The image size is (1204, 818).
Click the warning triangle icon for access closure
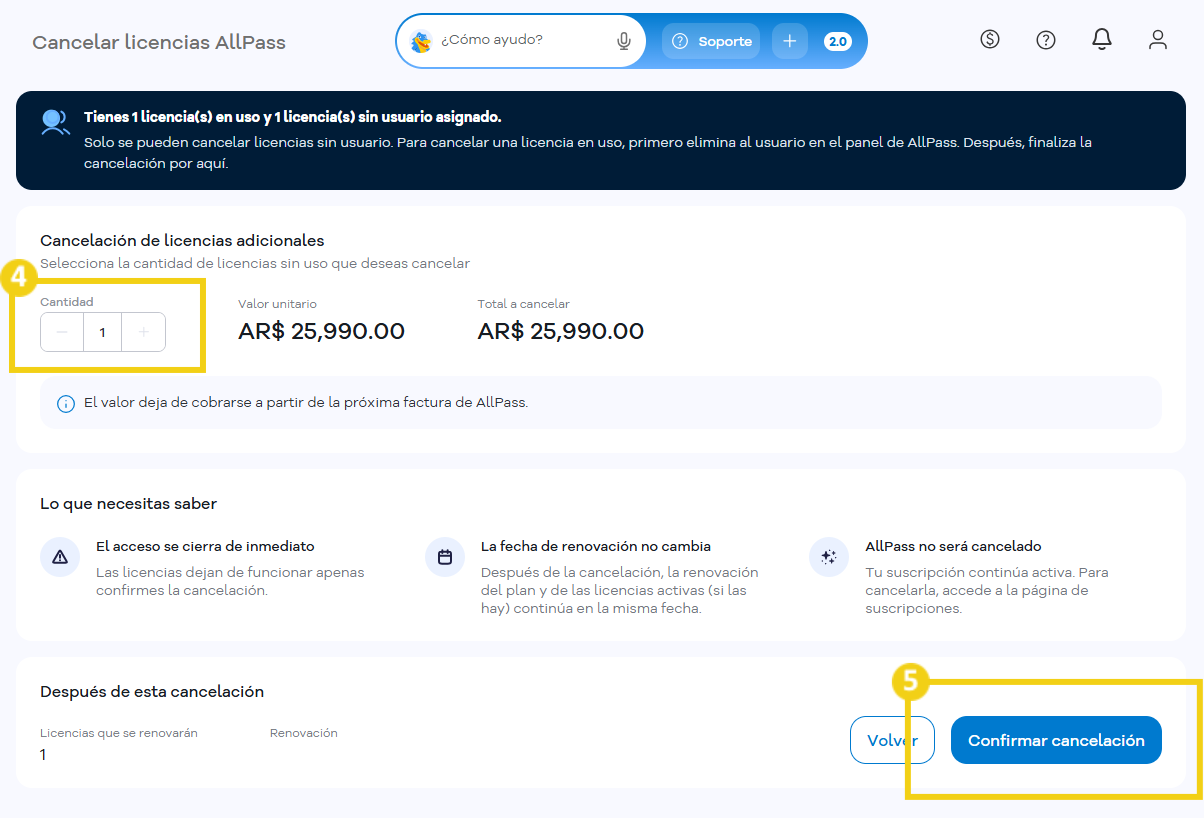(x=60, y=557)
